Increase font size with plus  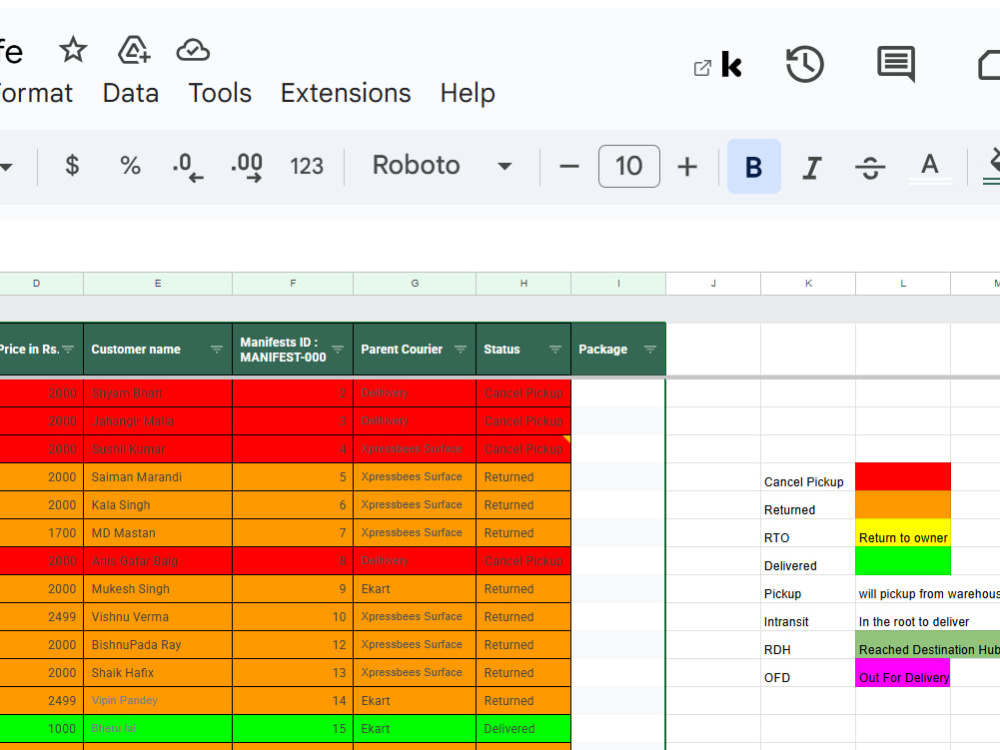click(x=688, y=166)
